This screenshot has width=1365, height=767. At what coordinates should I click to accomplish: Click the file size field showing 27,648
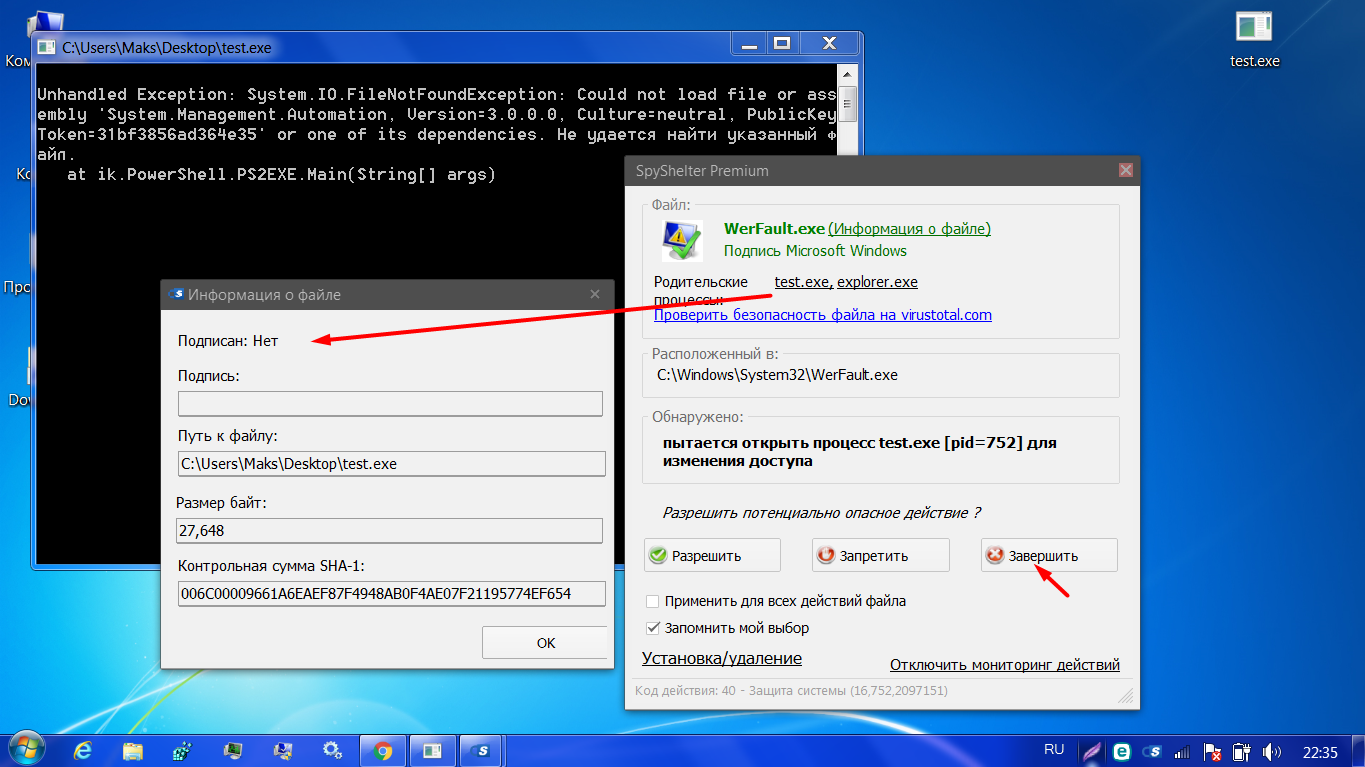(x=390, y=530)
